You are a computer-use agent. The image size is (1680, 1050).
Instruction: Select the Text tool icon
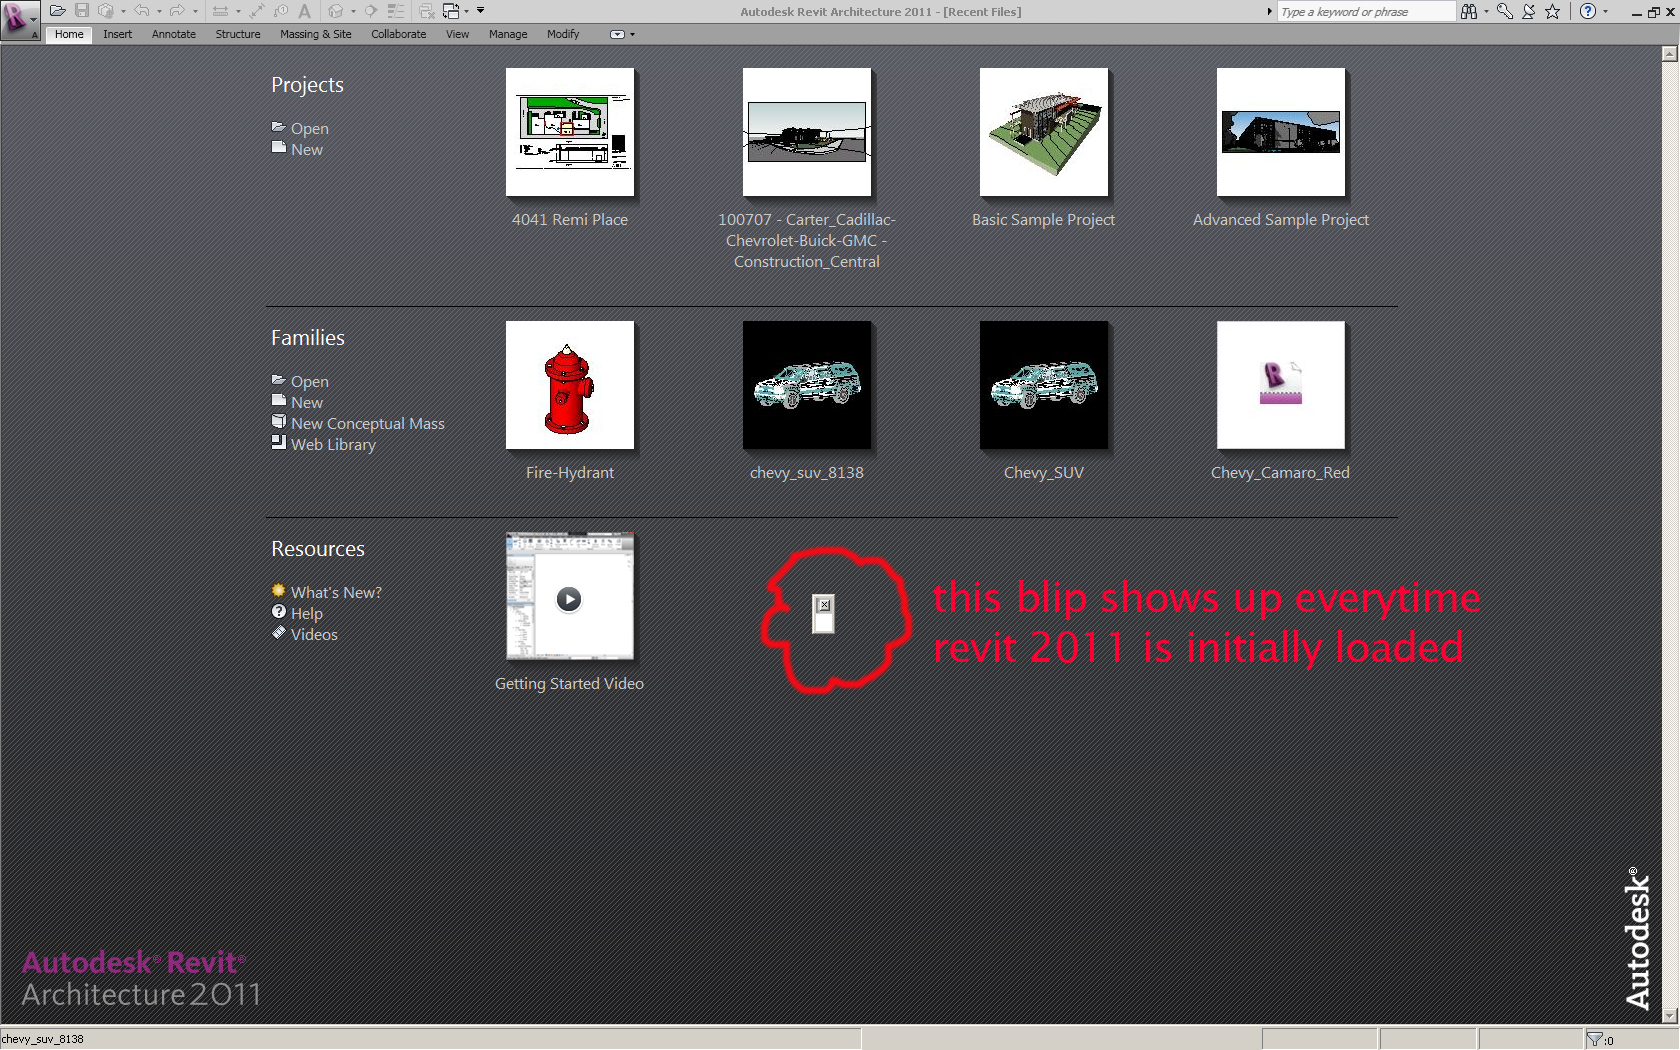[305, 11]
